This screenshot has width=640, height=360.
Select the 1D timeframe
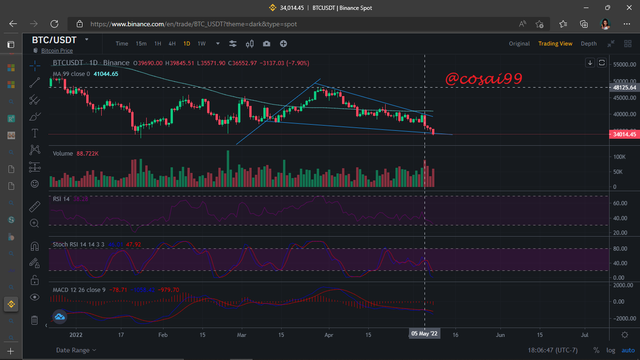point(187,44)
